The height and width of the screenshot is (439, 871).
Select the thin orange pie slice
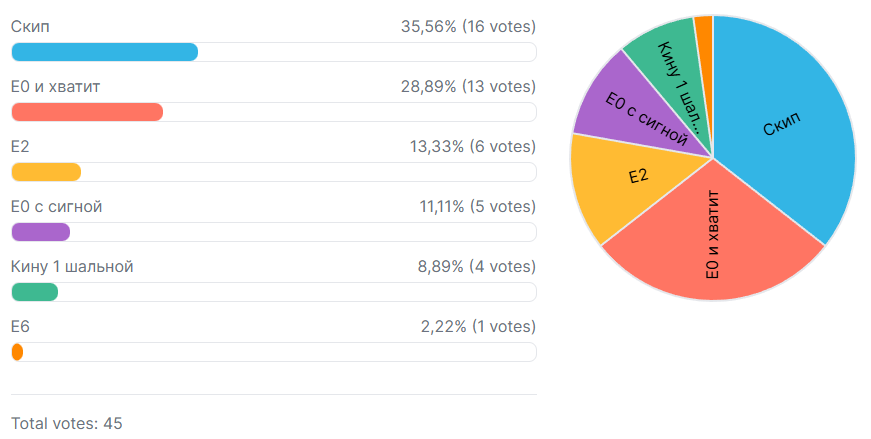point(704,30)
